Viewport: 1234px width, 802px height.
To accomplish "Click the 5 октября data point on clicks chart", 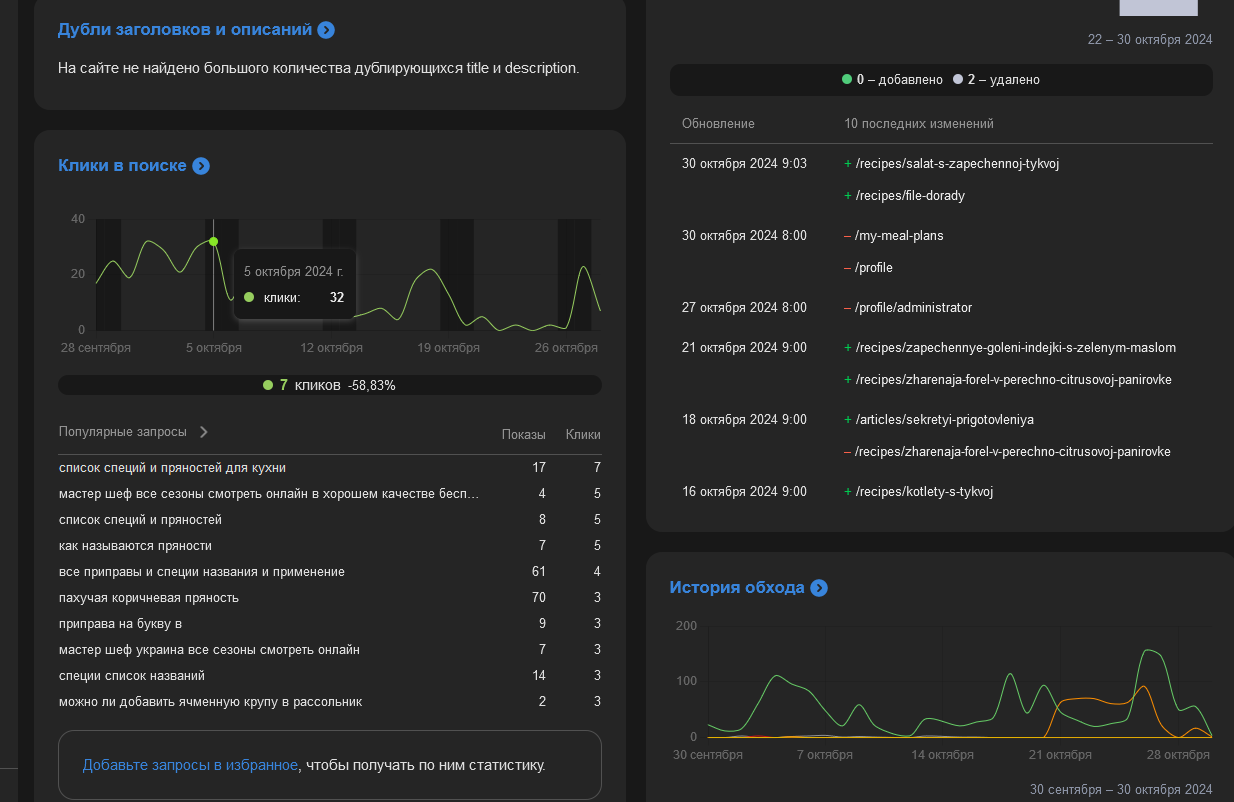I will 213,241.
